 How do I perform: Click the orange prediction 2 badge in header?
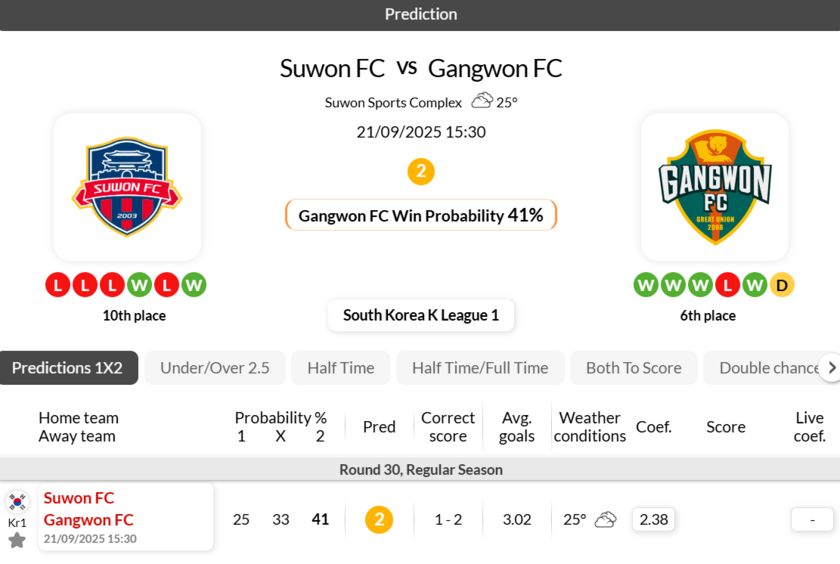[421, 172]
